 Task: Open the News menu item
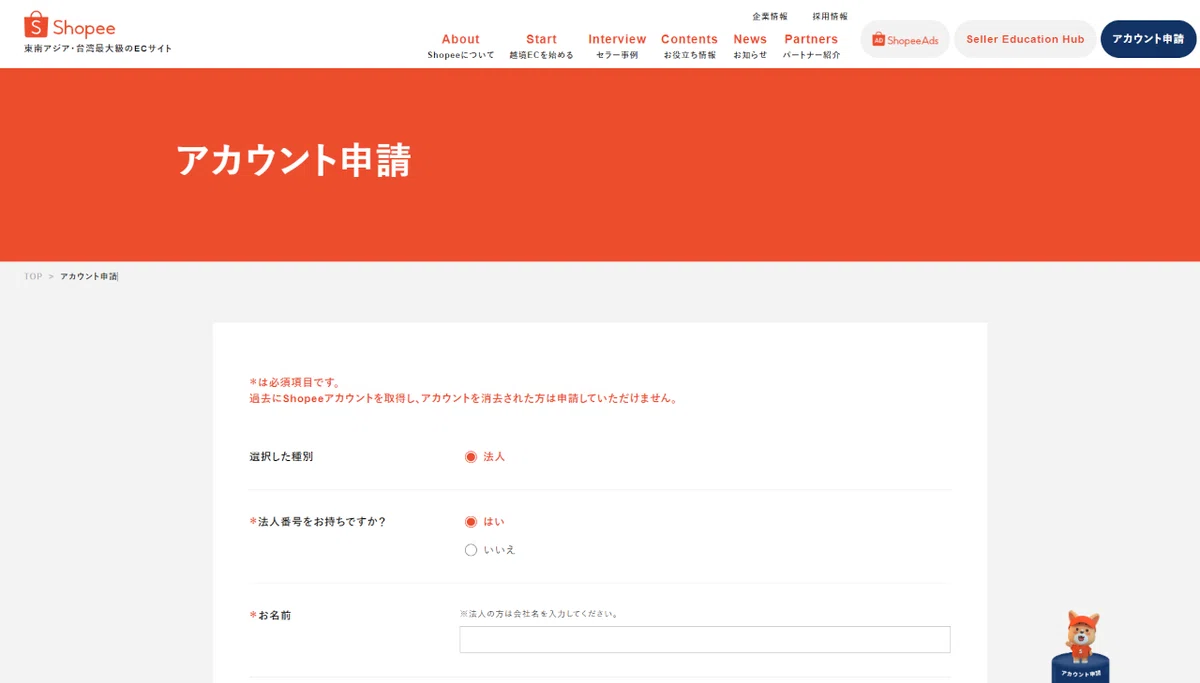pos(750,46)
